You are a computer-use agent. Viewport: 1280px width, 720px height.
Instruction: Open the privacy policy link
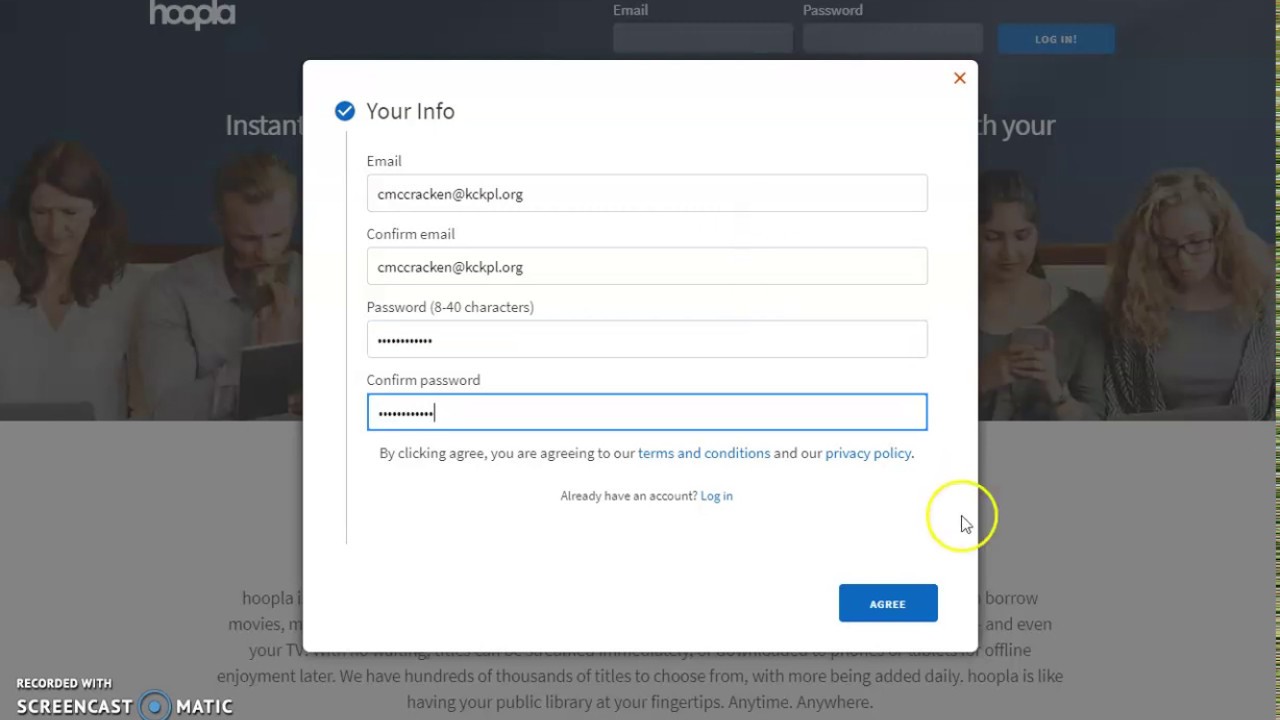pos(868,453)
